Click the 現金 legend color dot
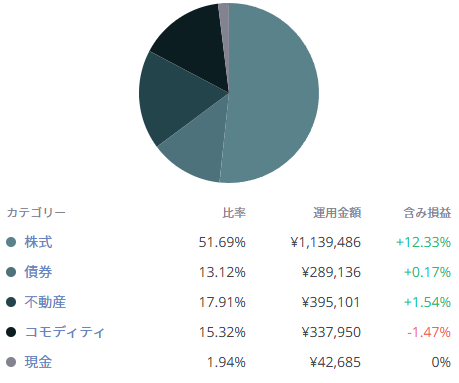This screenshot has width=459, height=383. point(11,362)
